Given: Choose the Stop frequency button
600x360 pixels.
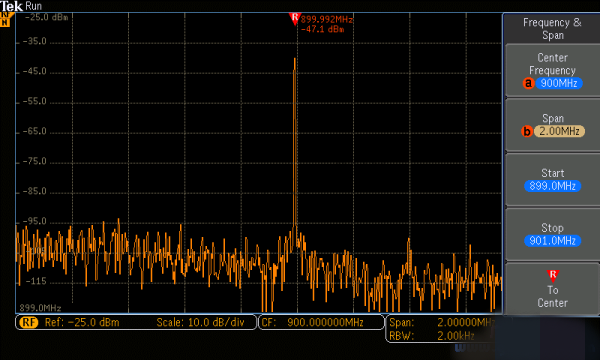Looking at the screenshot, I should (552, 235).
